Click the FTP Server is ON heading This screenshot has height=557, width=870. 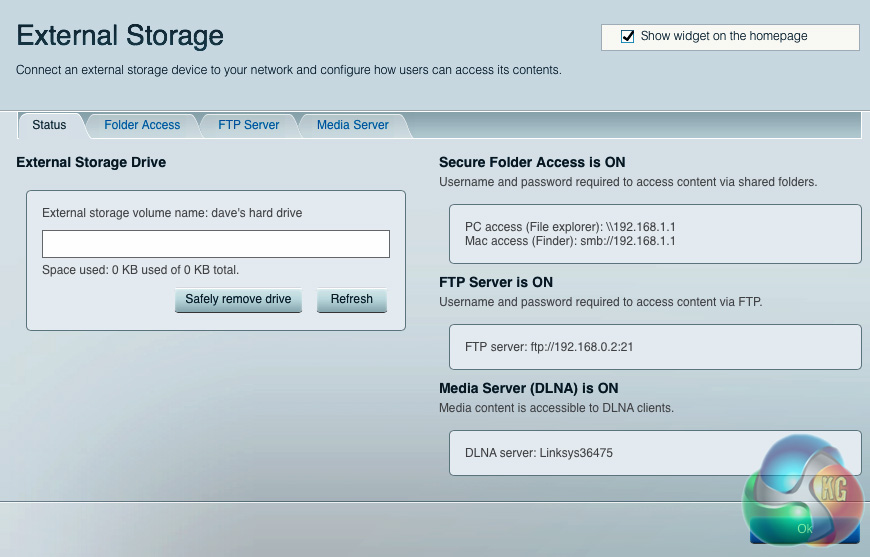click(x=496, y=282)
